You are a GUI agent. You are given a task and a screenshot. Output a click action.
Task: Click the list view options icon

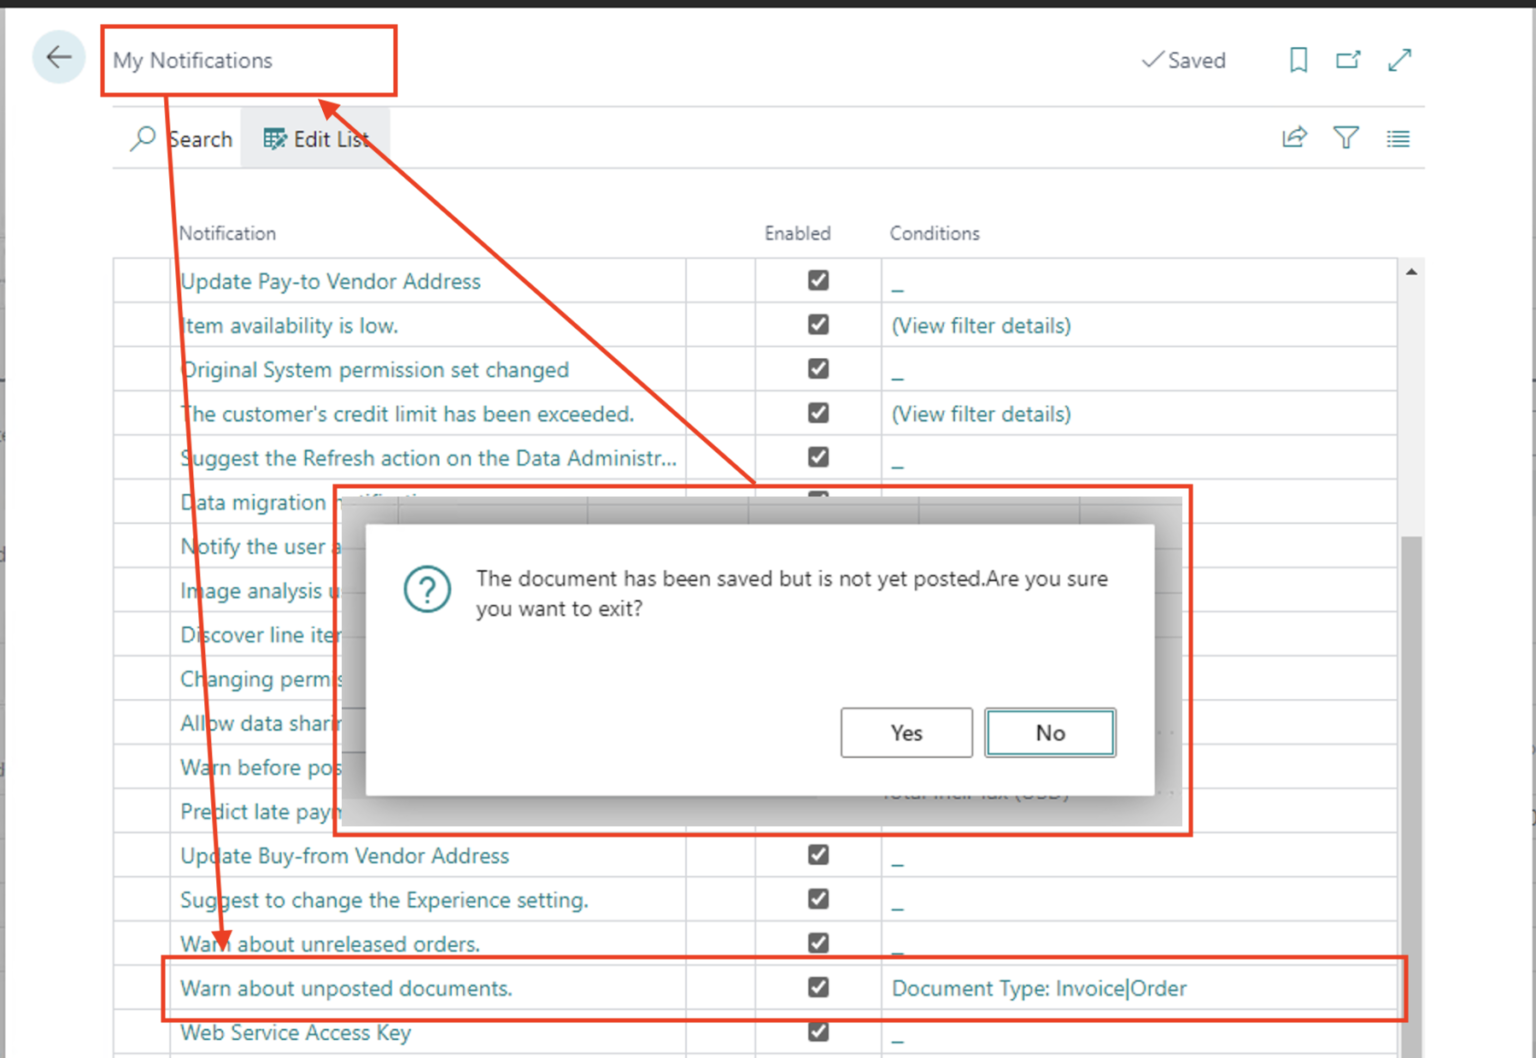pyautogui.click(x=1398, y=138)
